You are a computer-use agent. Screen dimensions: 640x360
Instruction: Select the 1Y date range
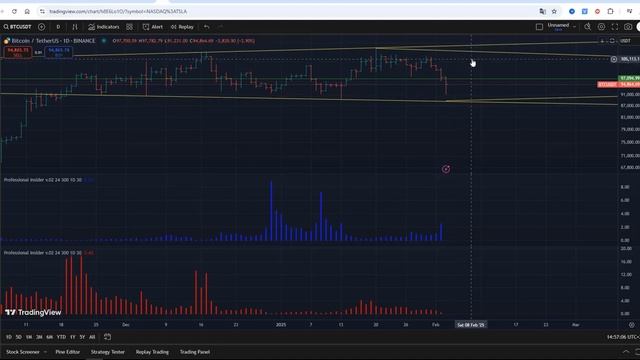73,337
